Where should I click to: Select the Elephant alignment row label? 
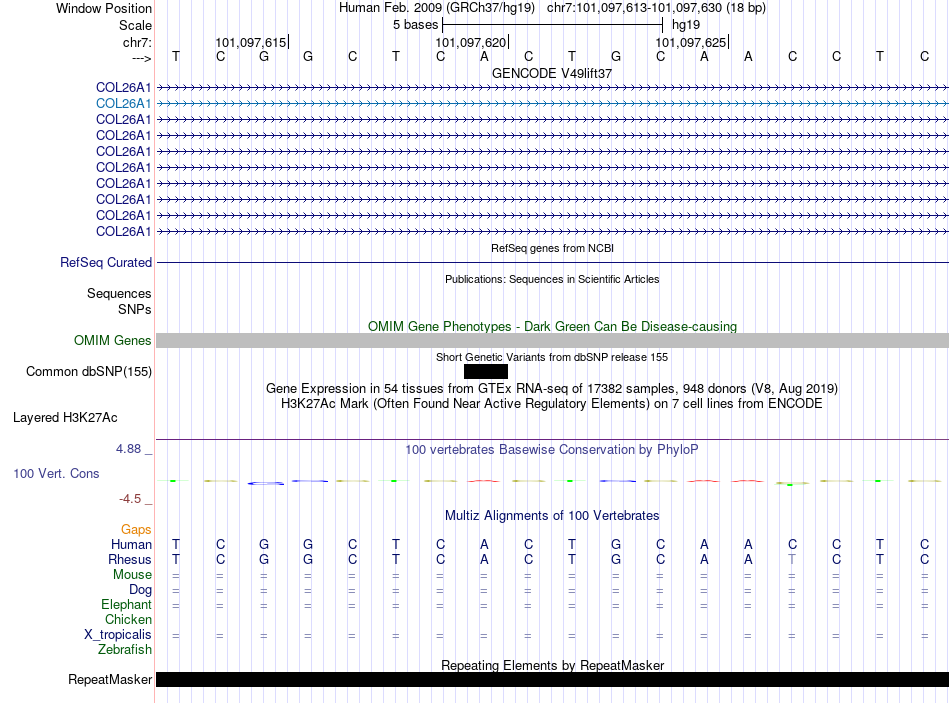tap(126, 605)
